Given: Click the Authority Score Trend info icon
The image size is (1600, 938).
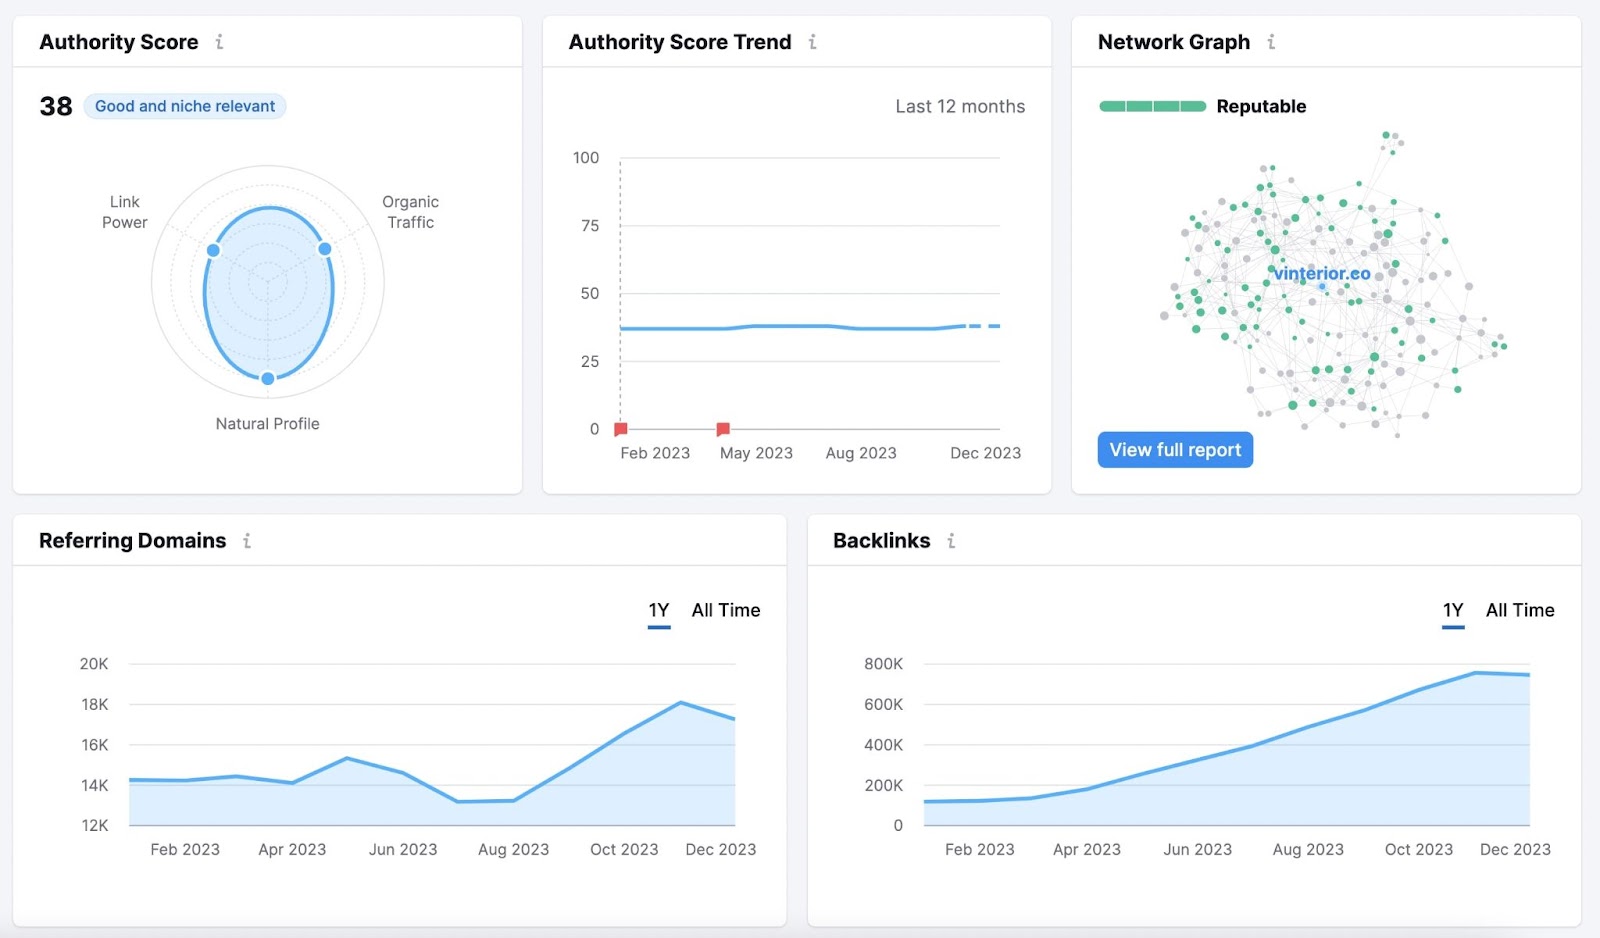Looking at the screenshot, I should [813, 42].
